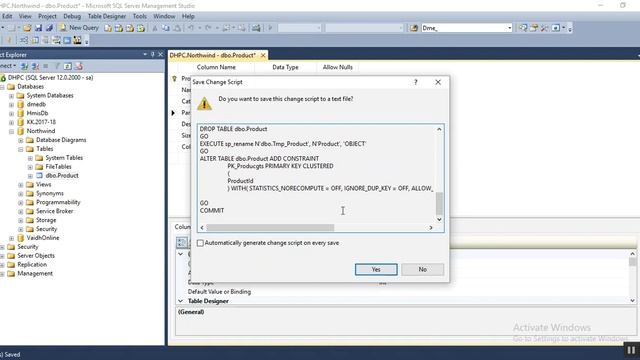Open the Table Designer menu
640x360 pixels.
coord(107,16)
